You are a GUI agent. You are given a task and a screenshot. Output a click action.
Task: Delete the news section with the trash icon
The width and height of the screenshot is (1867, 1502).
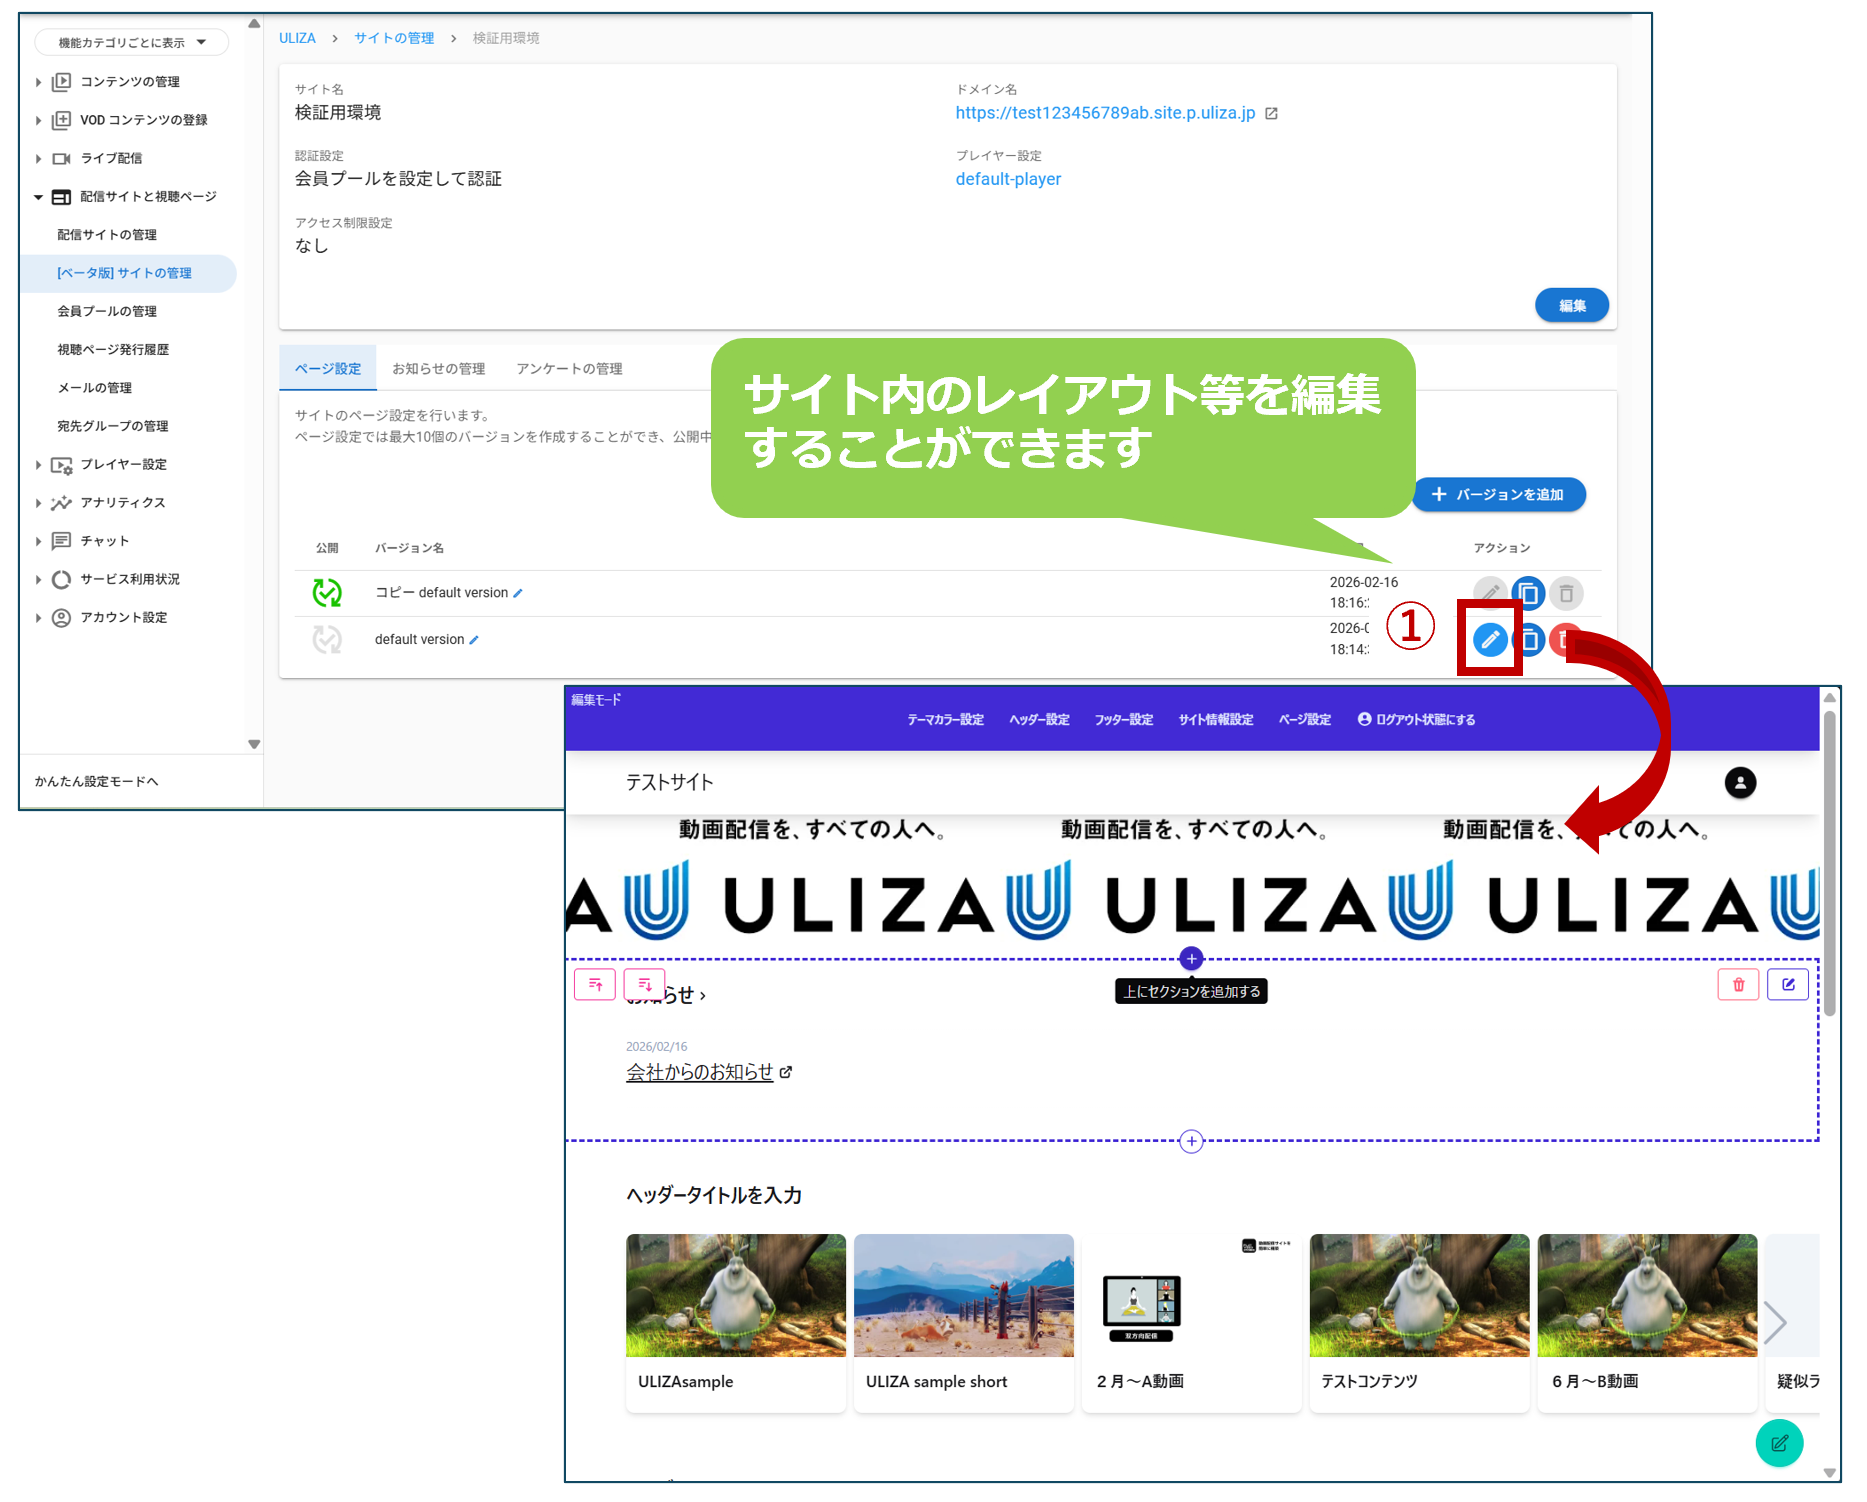[1738, 985]
